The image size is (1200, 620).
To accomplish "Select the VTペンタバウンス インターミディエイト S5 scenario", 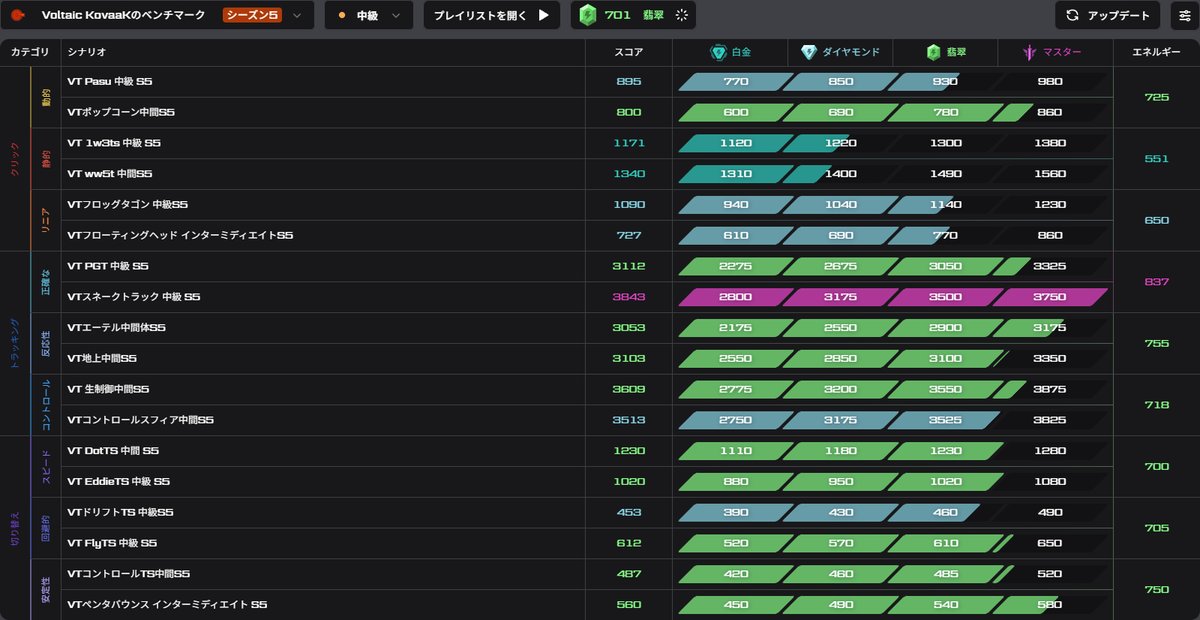I will (167, 604).
